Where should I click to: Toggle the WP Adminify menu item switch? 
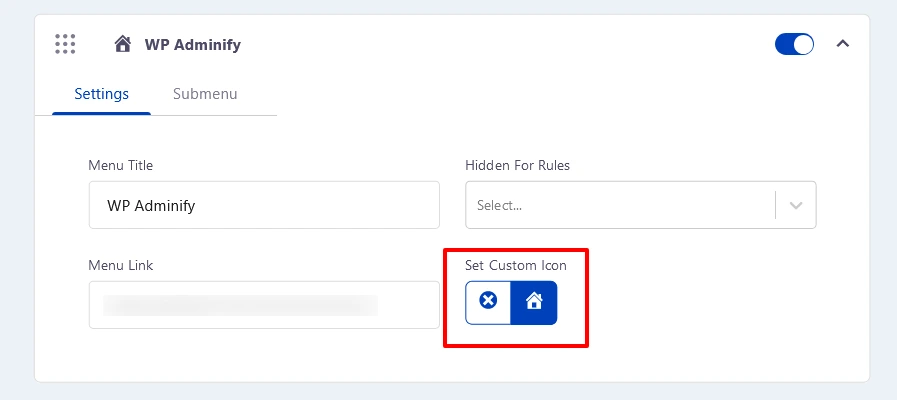[x=794, y=44]
